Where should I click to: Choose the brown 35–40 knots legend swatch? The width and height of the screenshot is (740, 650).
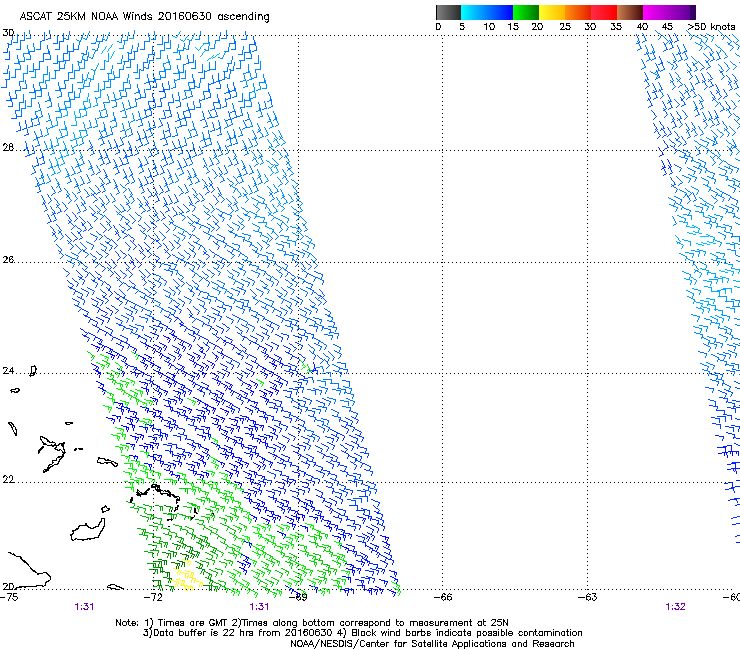click(630, 12)
